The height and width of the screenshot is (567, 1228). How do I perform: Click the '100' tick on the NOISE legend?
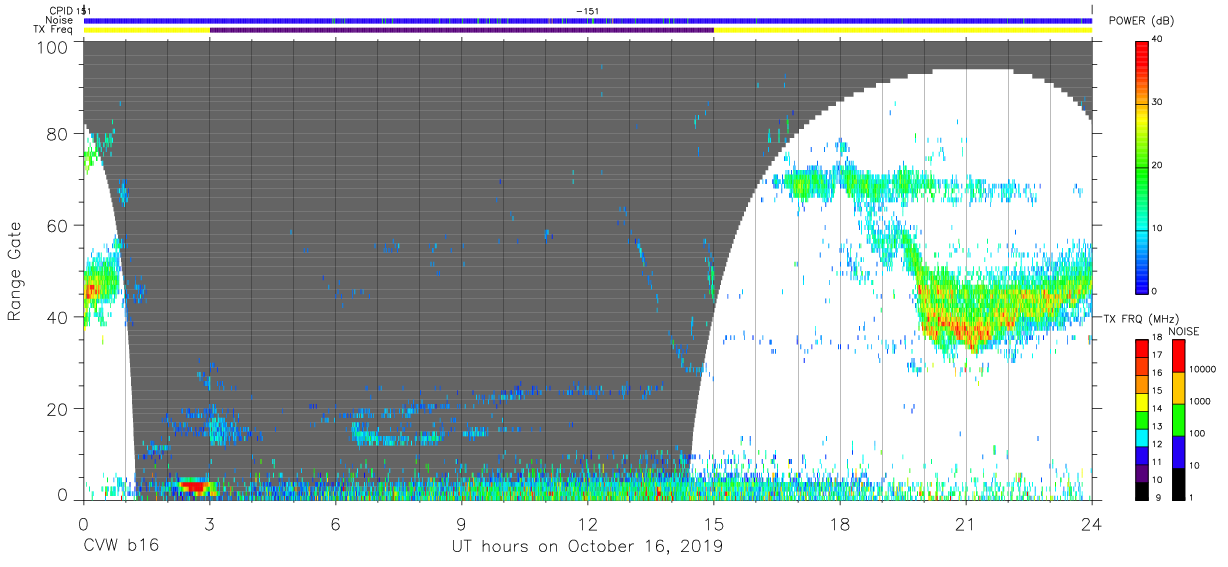click(x=1196, y=433)
